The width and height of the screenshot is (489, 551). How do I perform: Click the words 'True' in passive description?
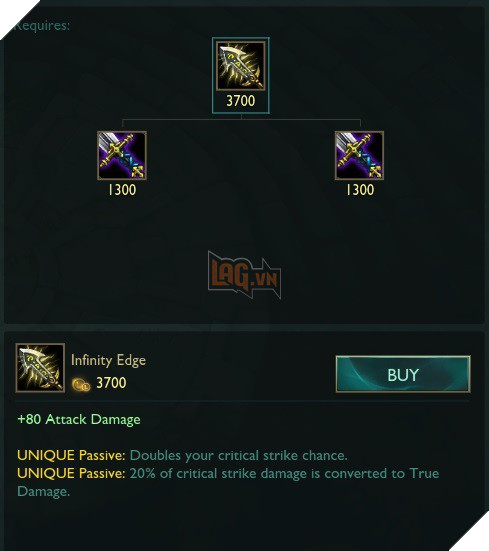point(424,473)
